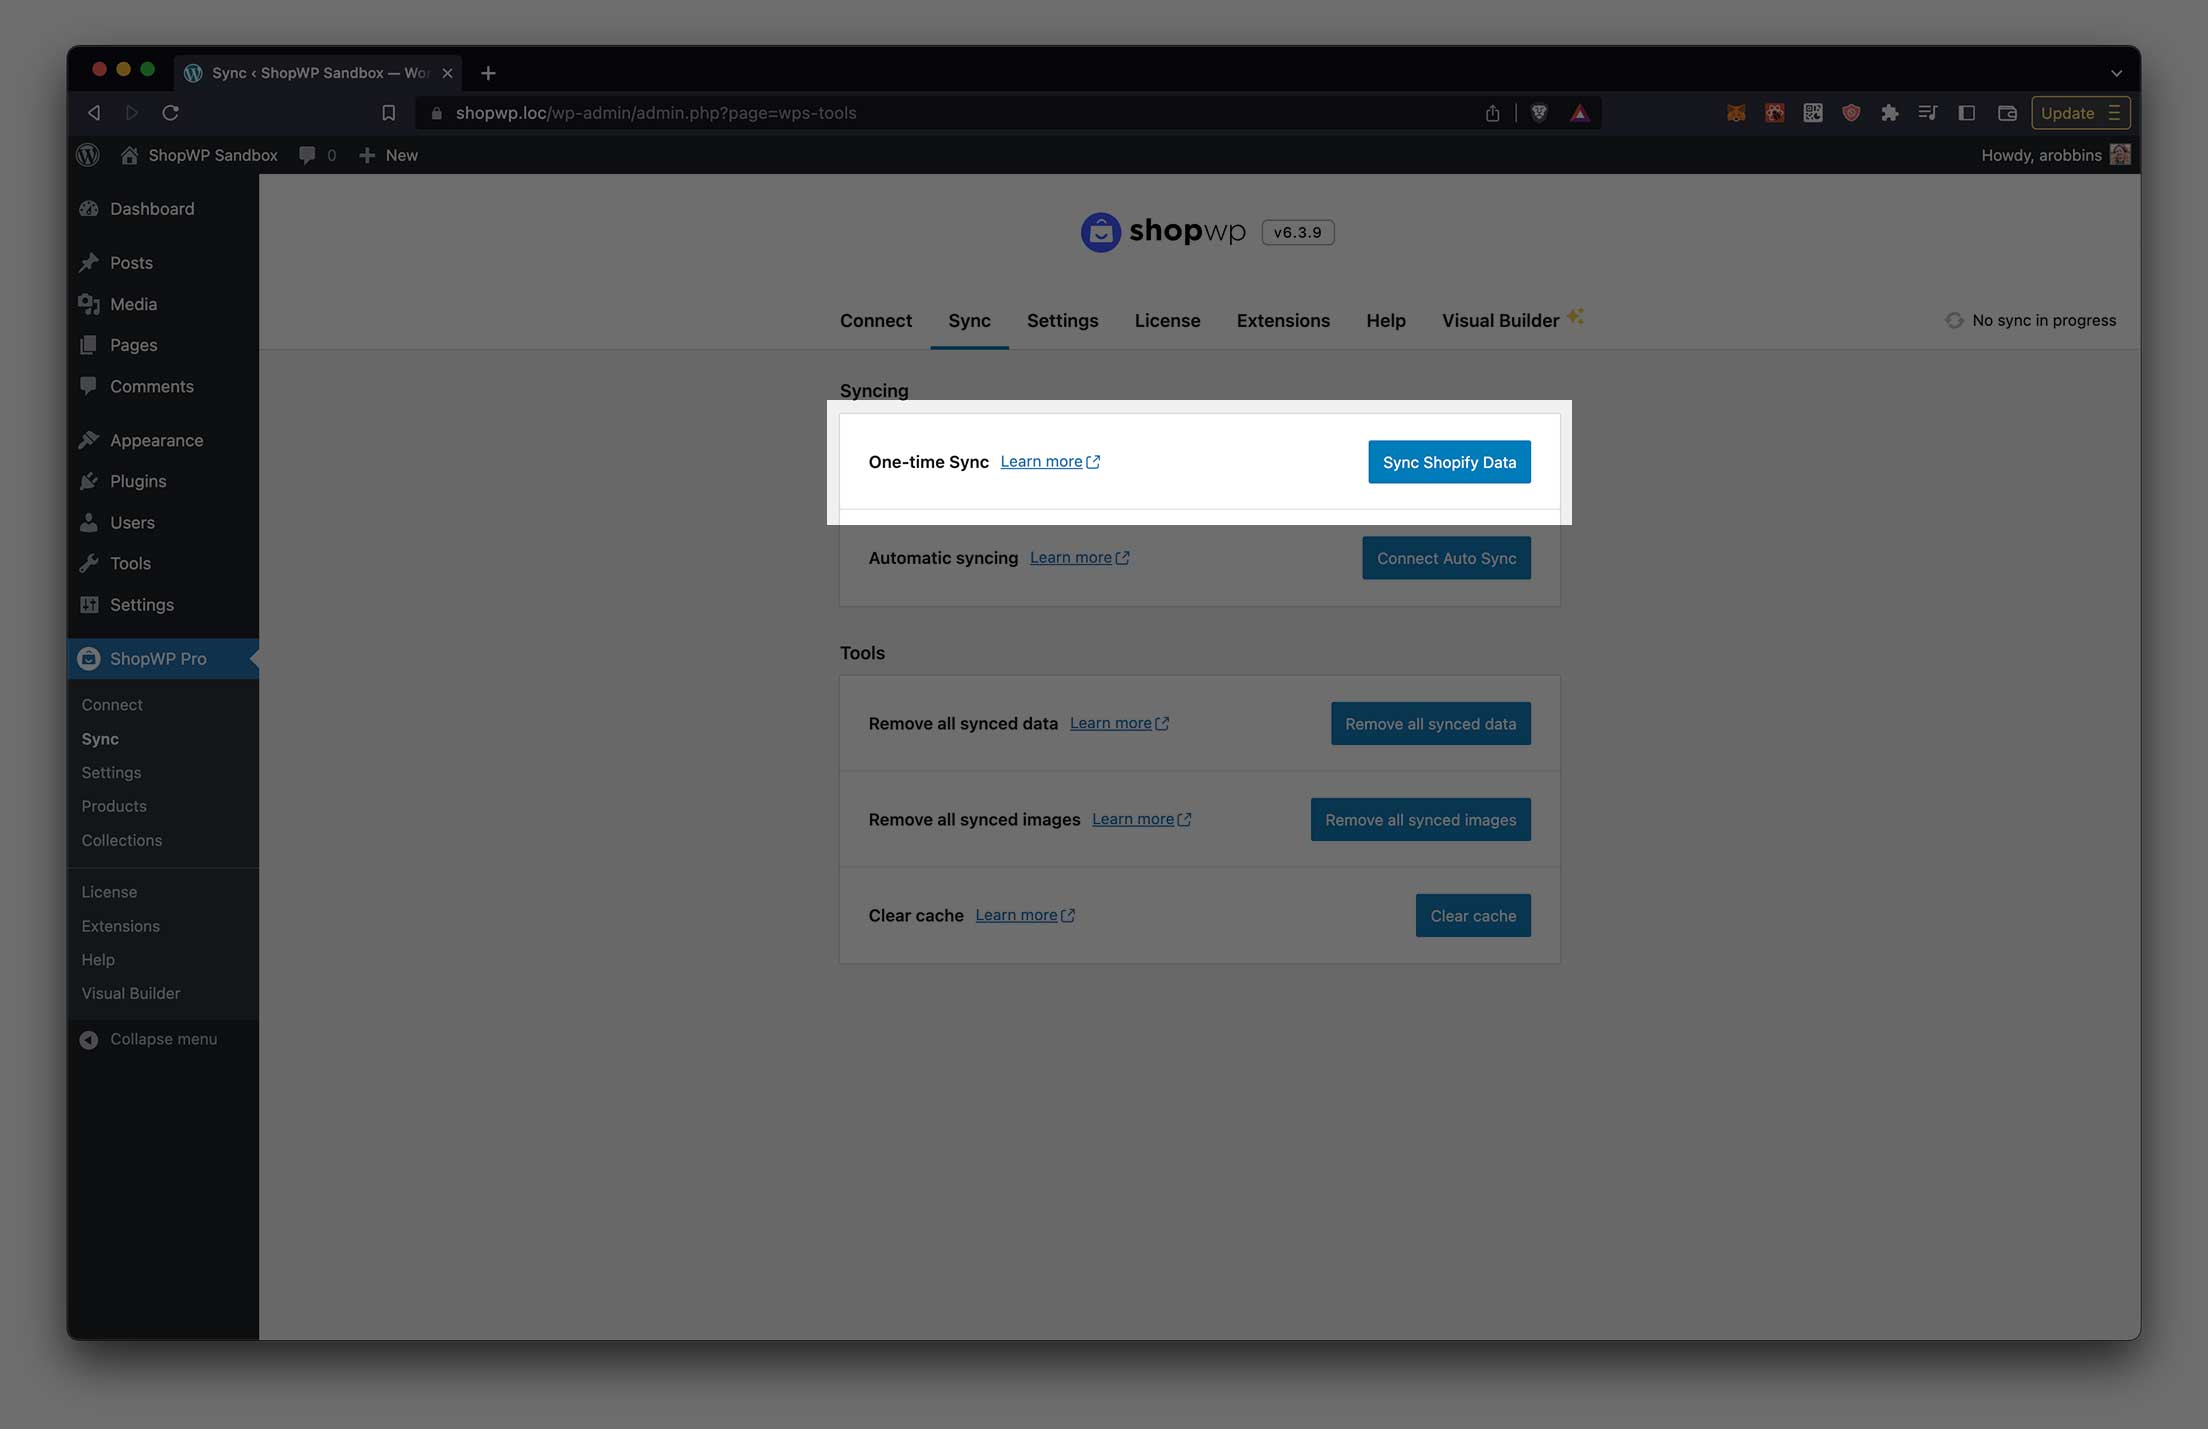Click Remove all synced data button

(1430, 724)
